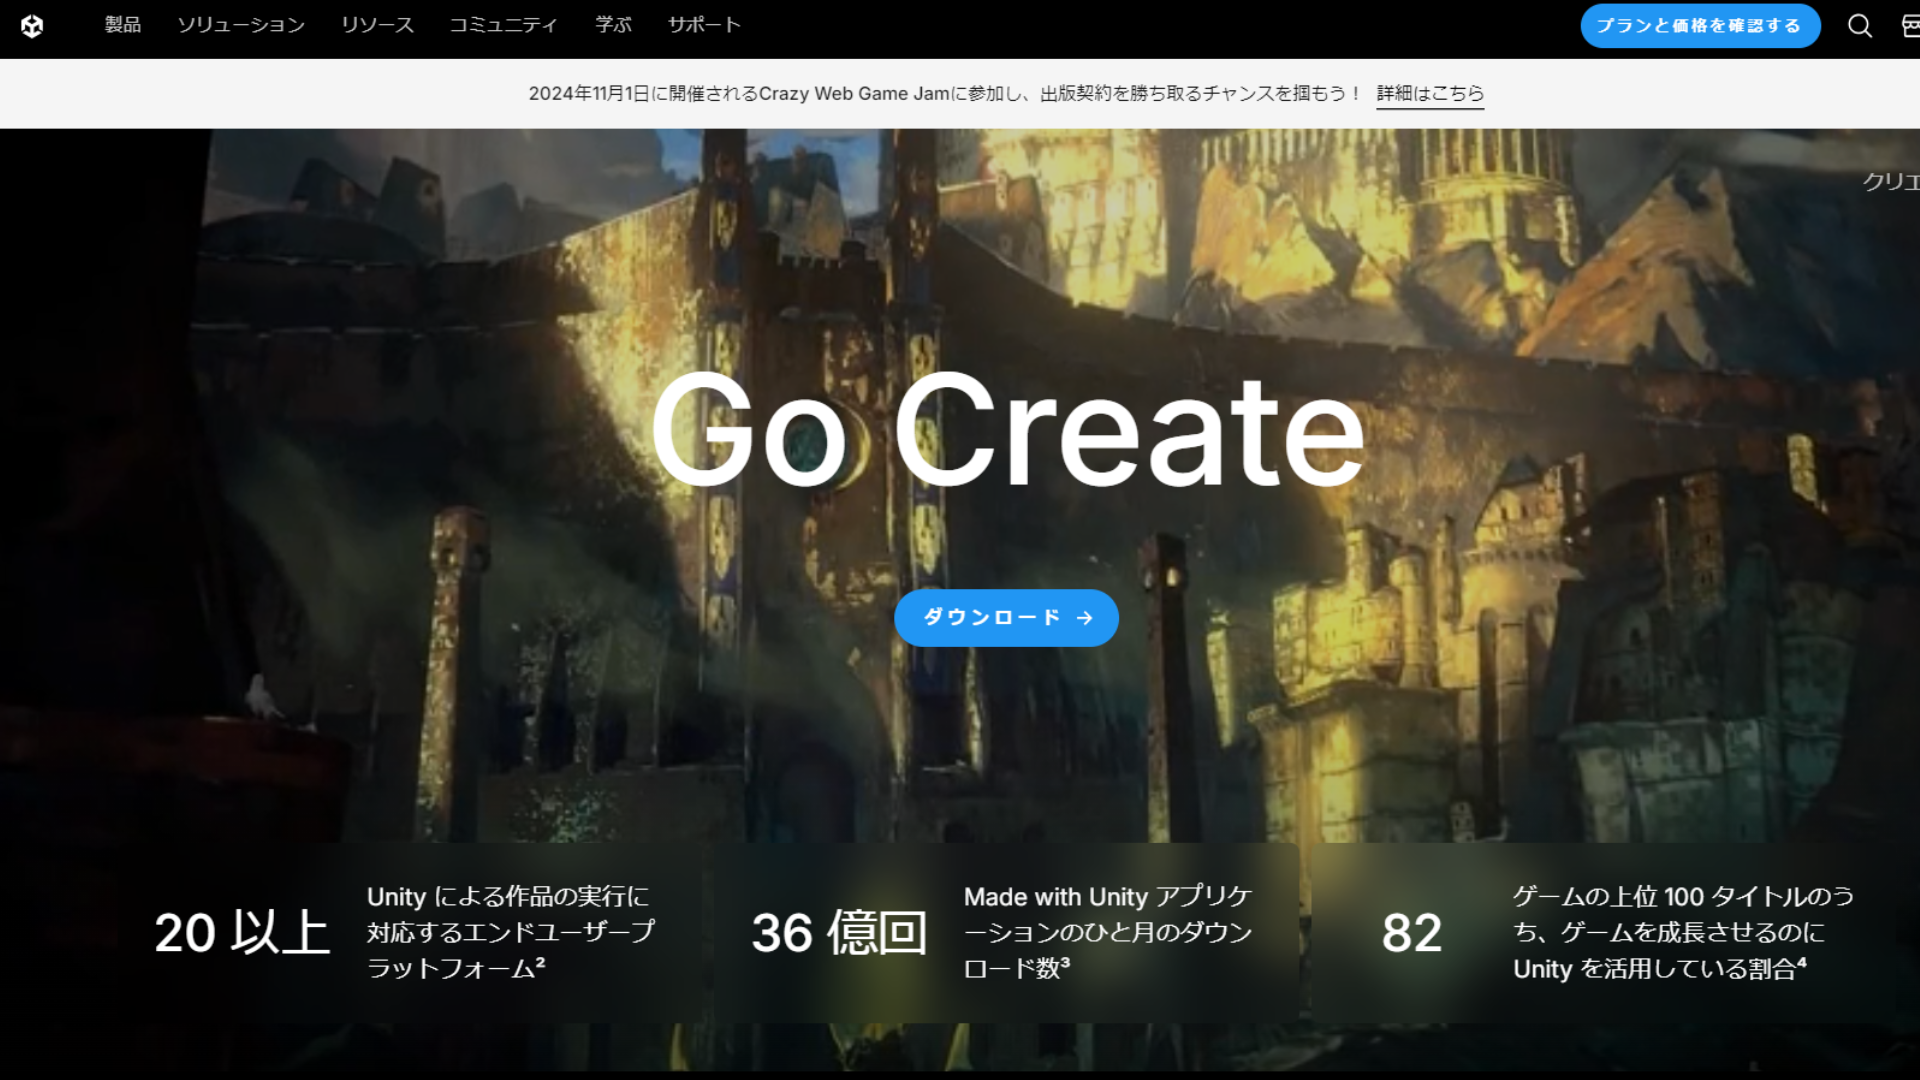Viewport: 1920px width, 1080px height.
Task: Open the サポート menu
Action: [x=704, y=25]
